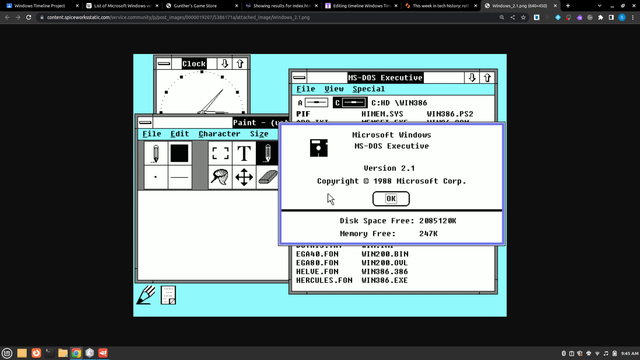Open the Size menu in Paint
This screenshot has width=640, height=360.
259,134
